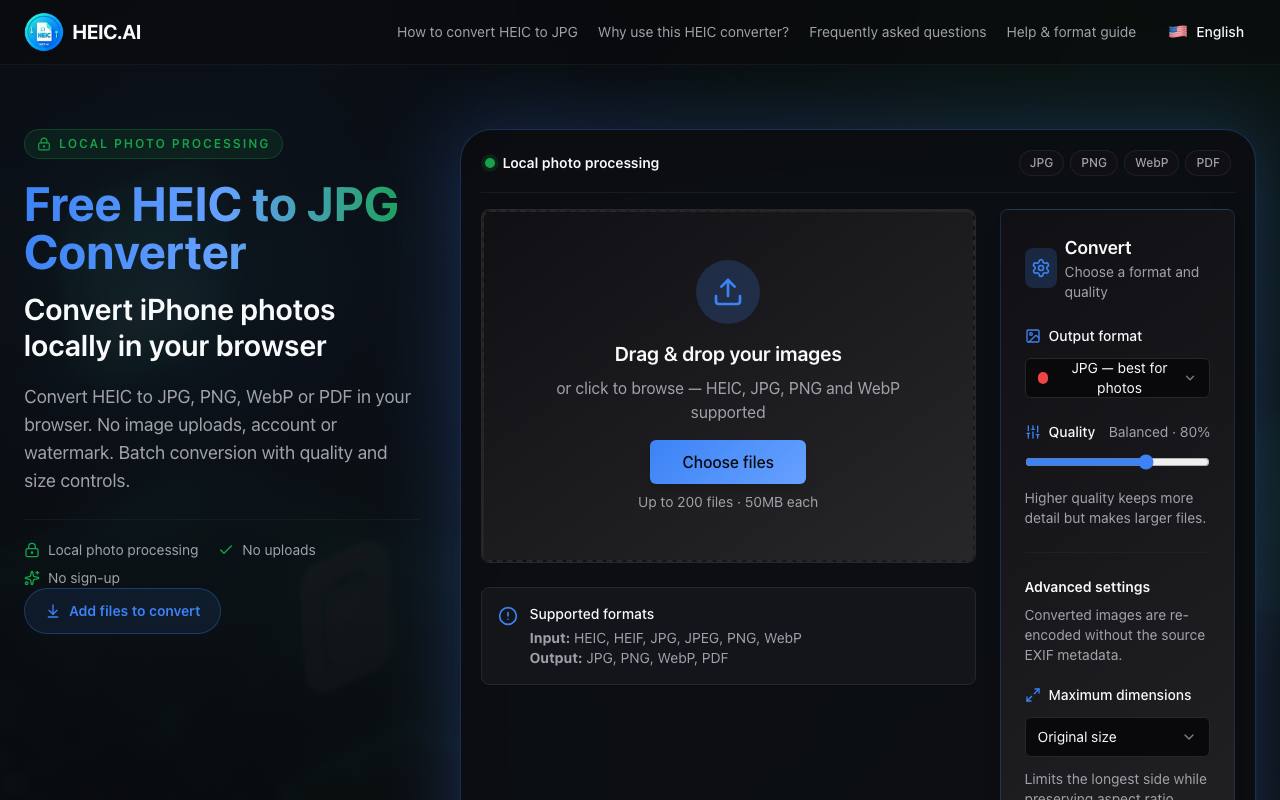The height and width of the screenshot is (800, 1280).
Task: Click the US flag language icon
Action: click(1178, 32)
